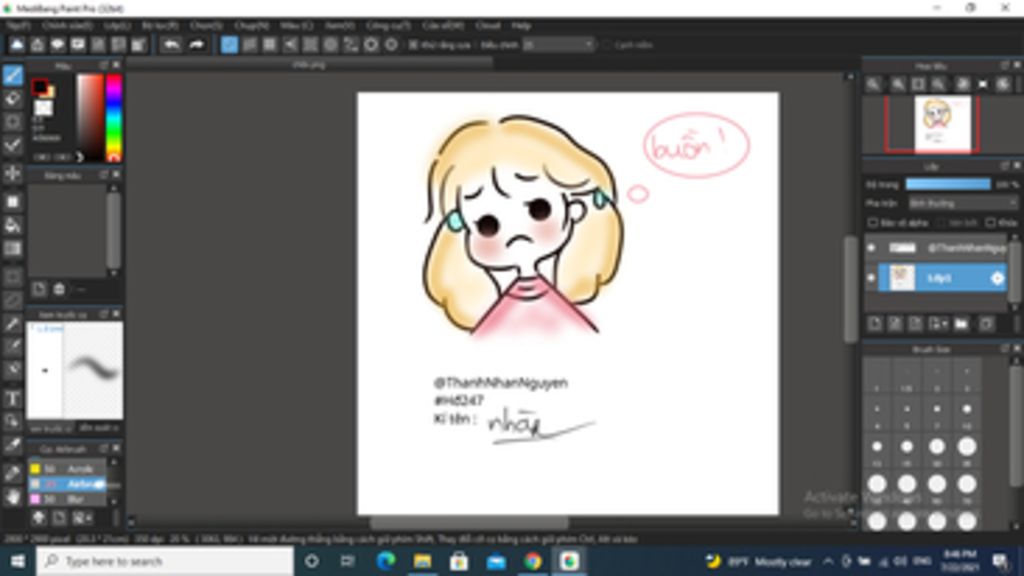Select the Hand pan tool
Screen dimensions: 1024x576
point(12,497)
